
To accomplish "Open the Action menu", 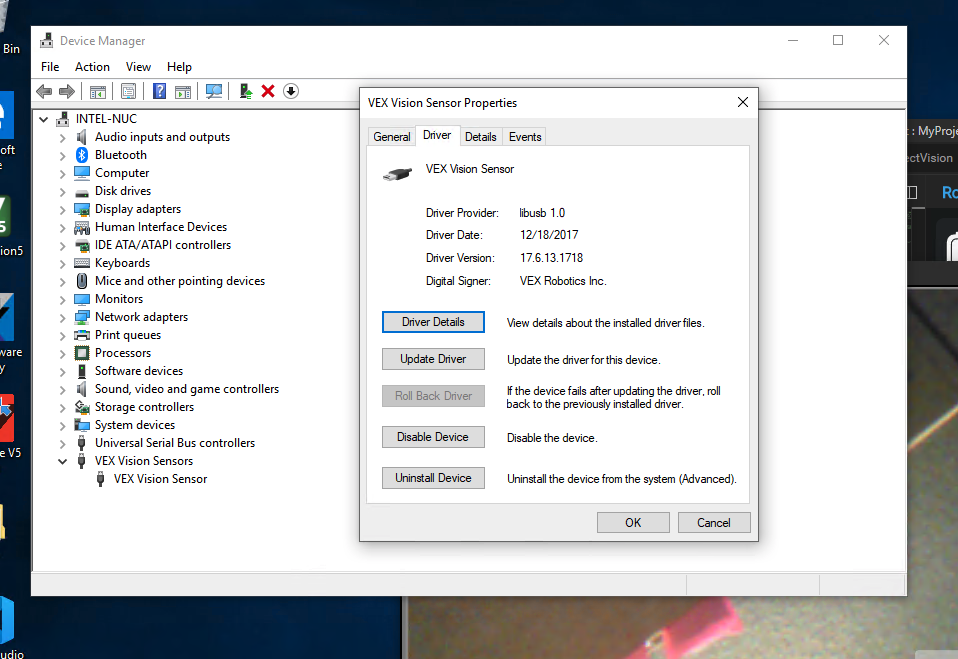I will point(92,67).
